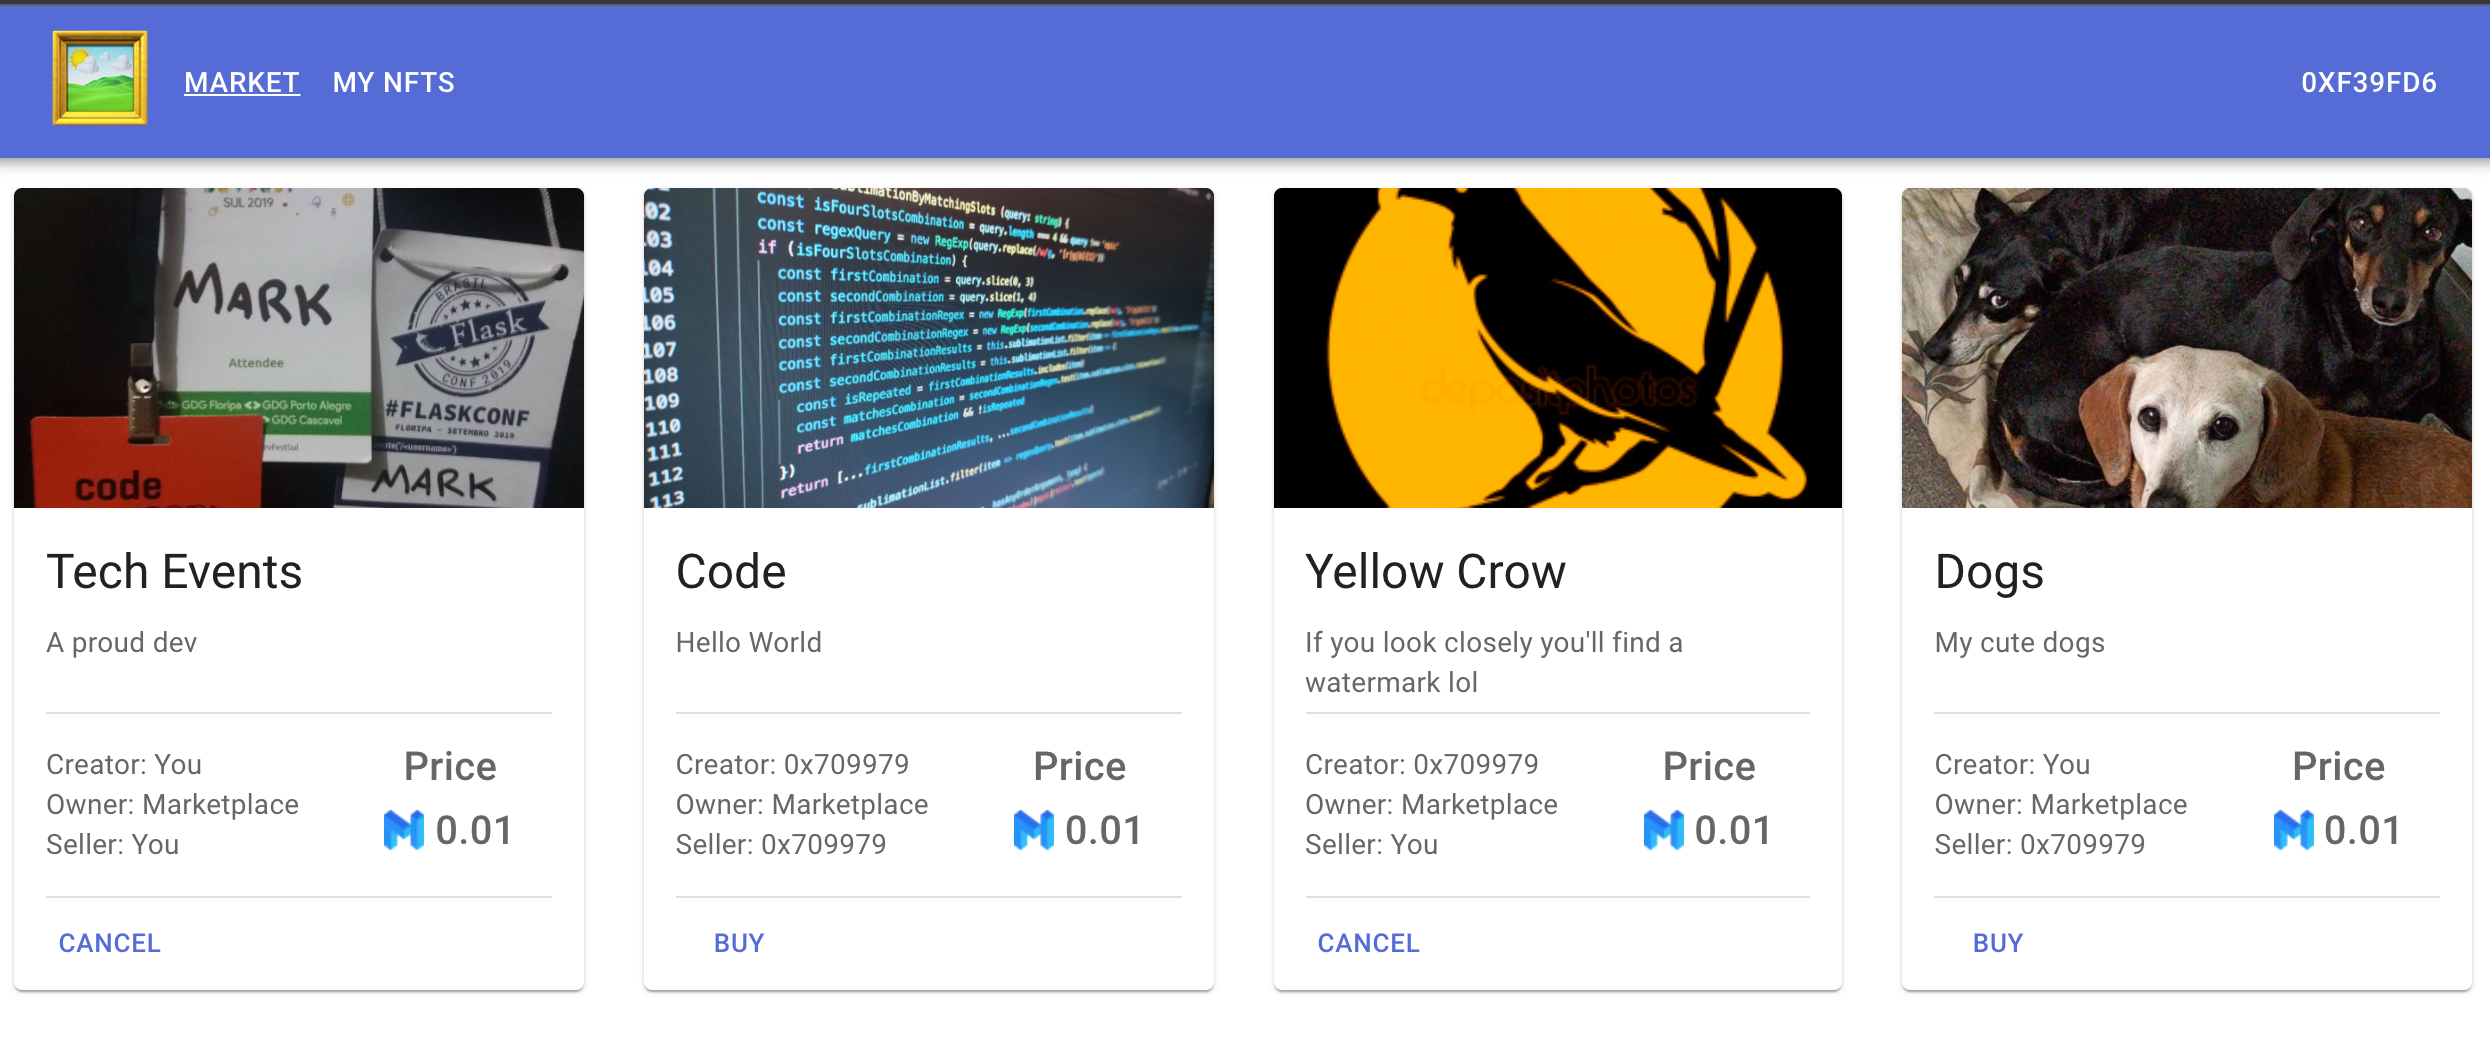Click the Polygon icon on Code price
Screen dimensions: 2490x1046
click(1033, 830)
